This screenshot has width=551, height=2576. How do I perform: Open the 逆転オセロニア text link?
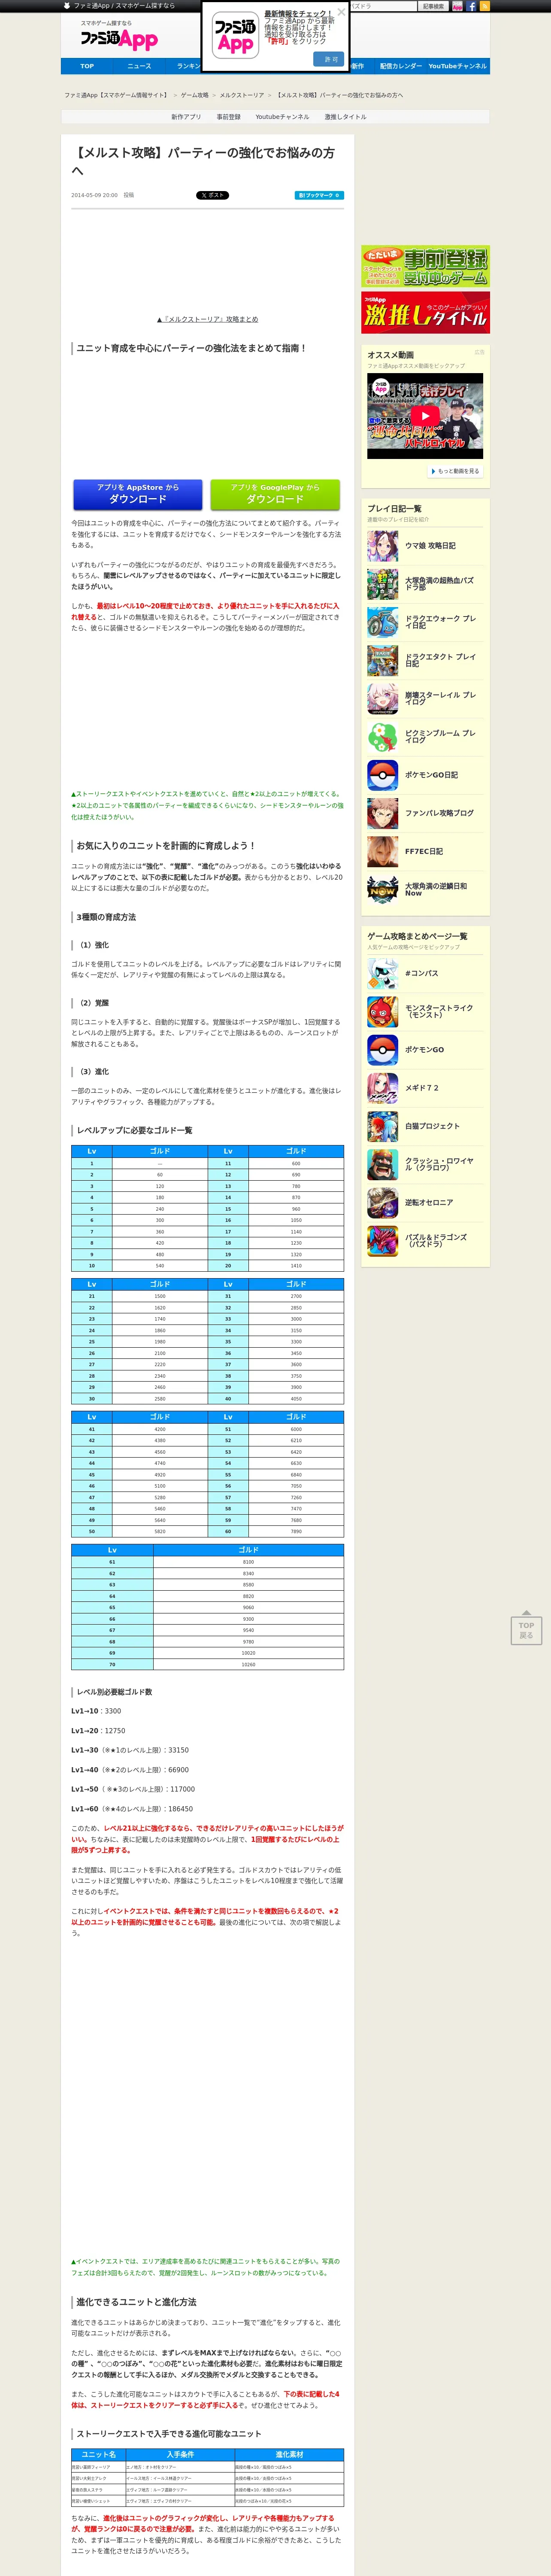429,1202
